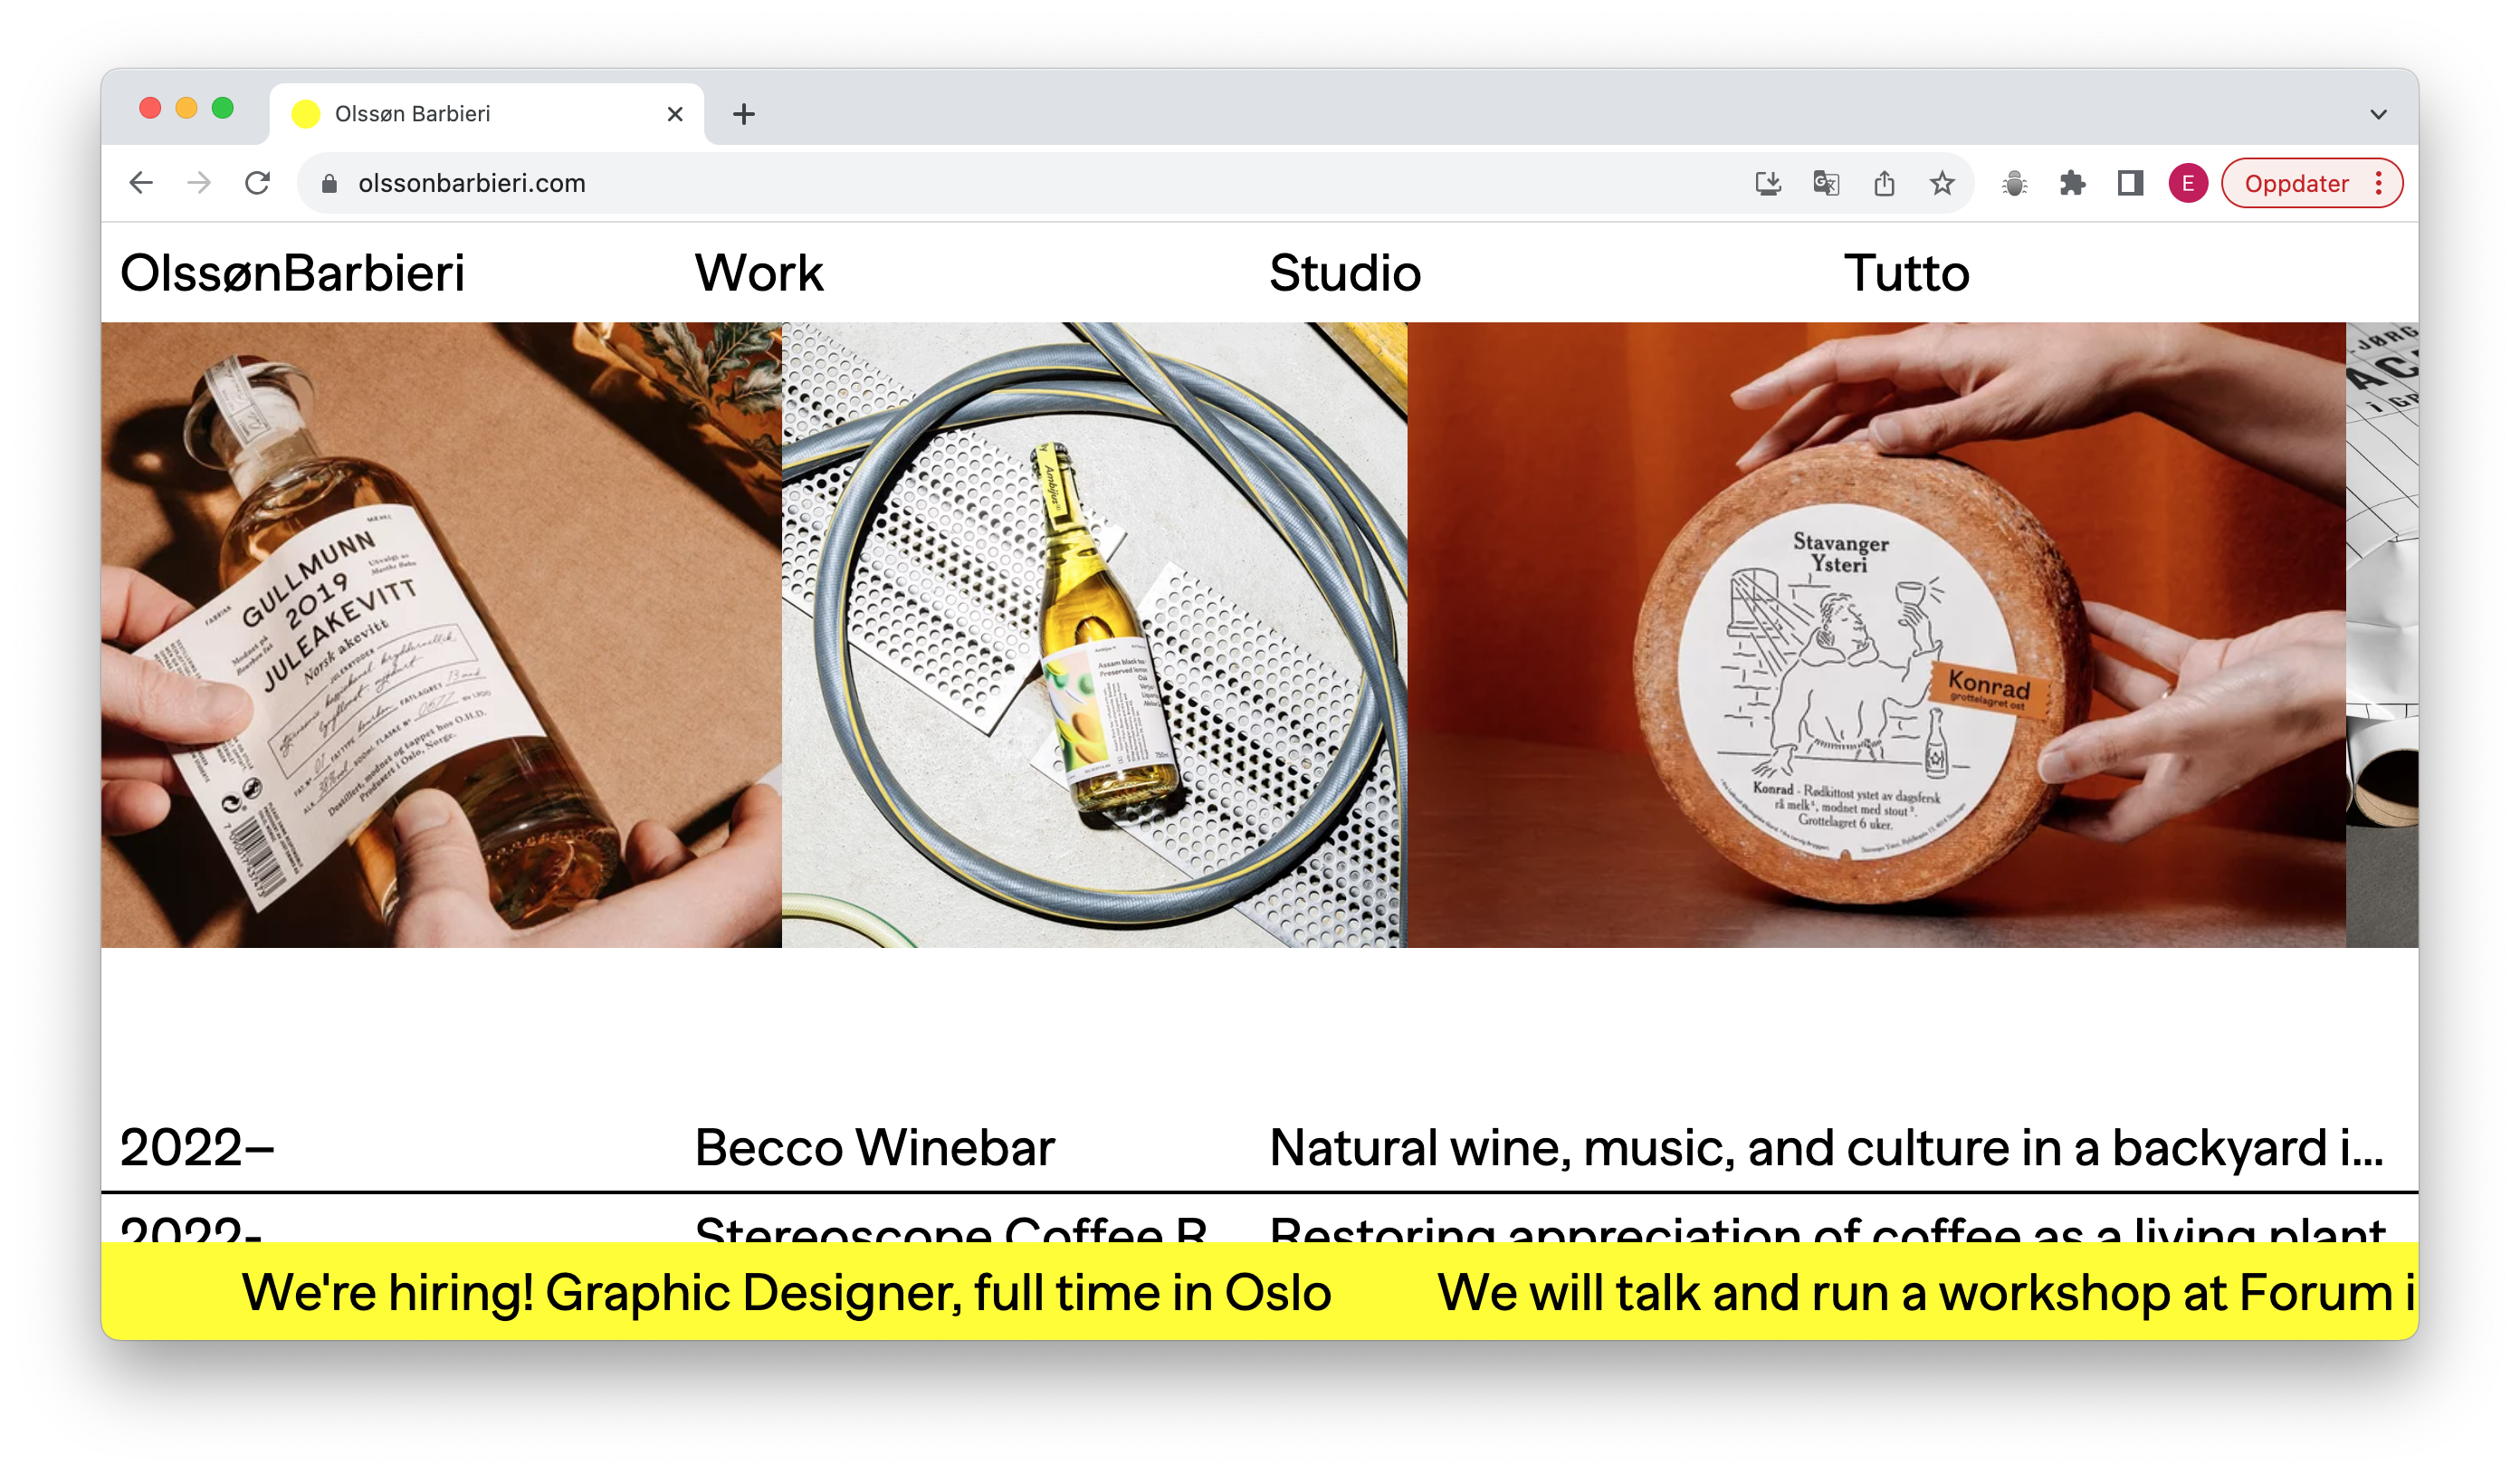This screenshot has height=1474, width=2520.
Task: Open the Gullmunn Juleakevitt bottle image
Action: [441, 635]
